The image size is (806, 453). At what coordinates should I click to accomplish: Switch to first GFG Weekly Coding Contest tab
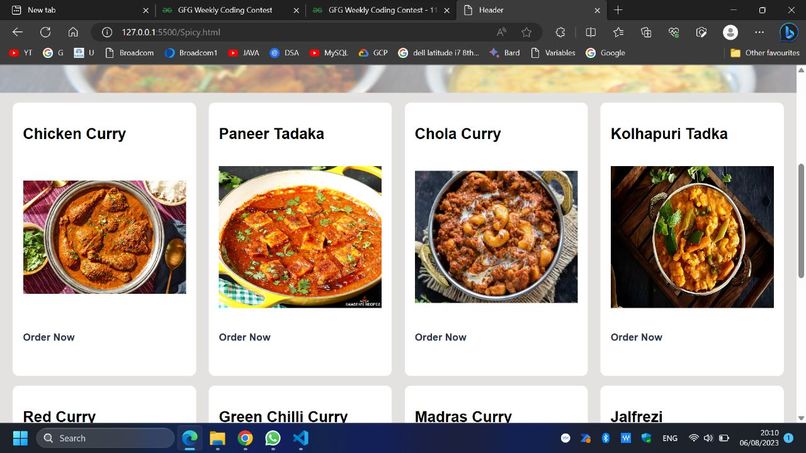tap(230, 10)
